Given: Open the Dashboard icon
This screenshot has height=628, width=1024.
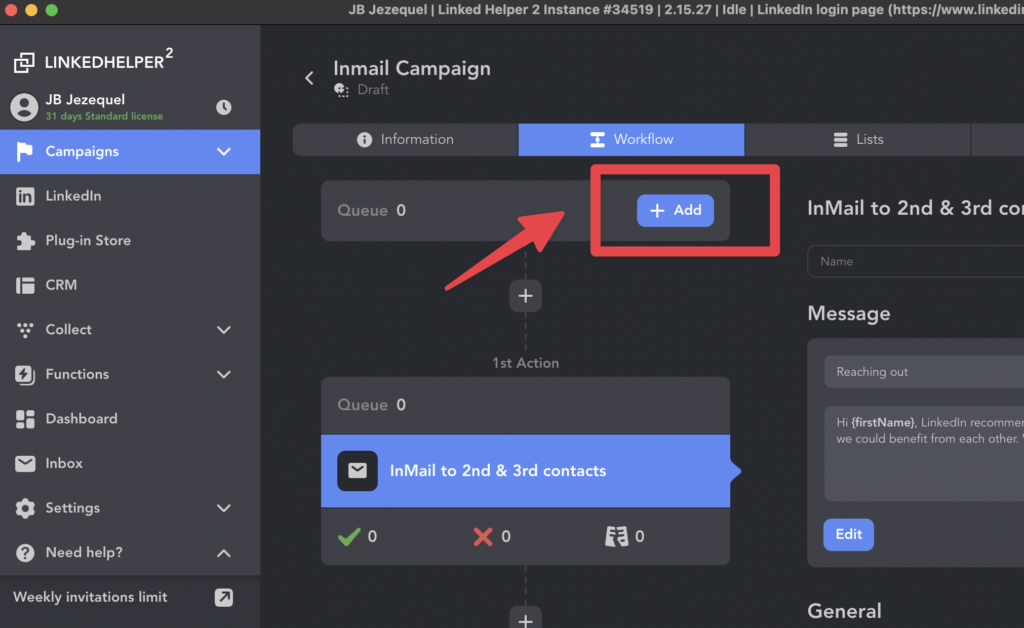Looking at the screenshot, I should 25,419.
